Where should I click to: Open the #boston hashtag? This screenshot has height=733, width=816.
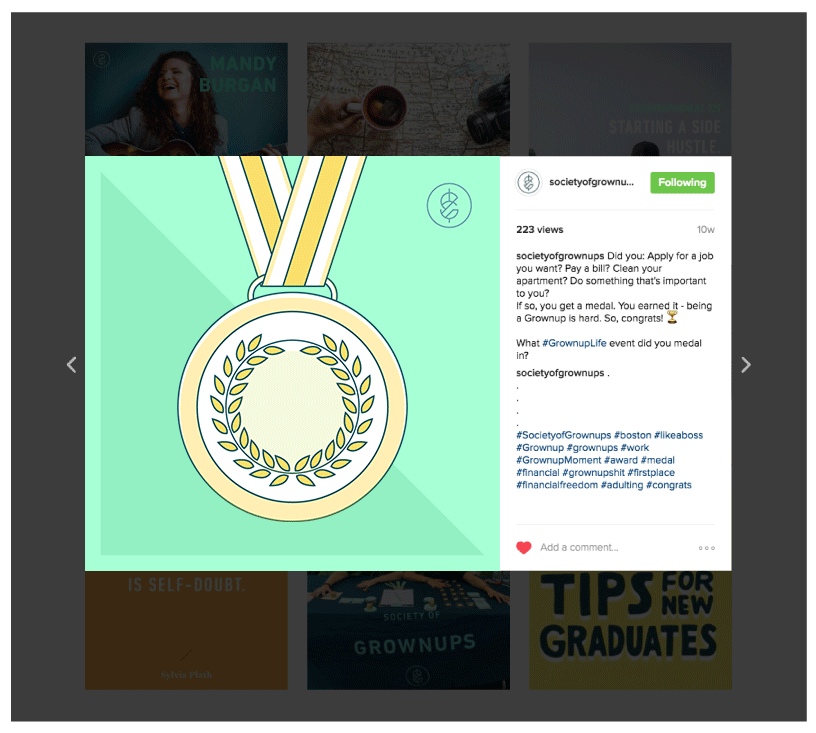(x=632, y=435)
